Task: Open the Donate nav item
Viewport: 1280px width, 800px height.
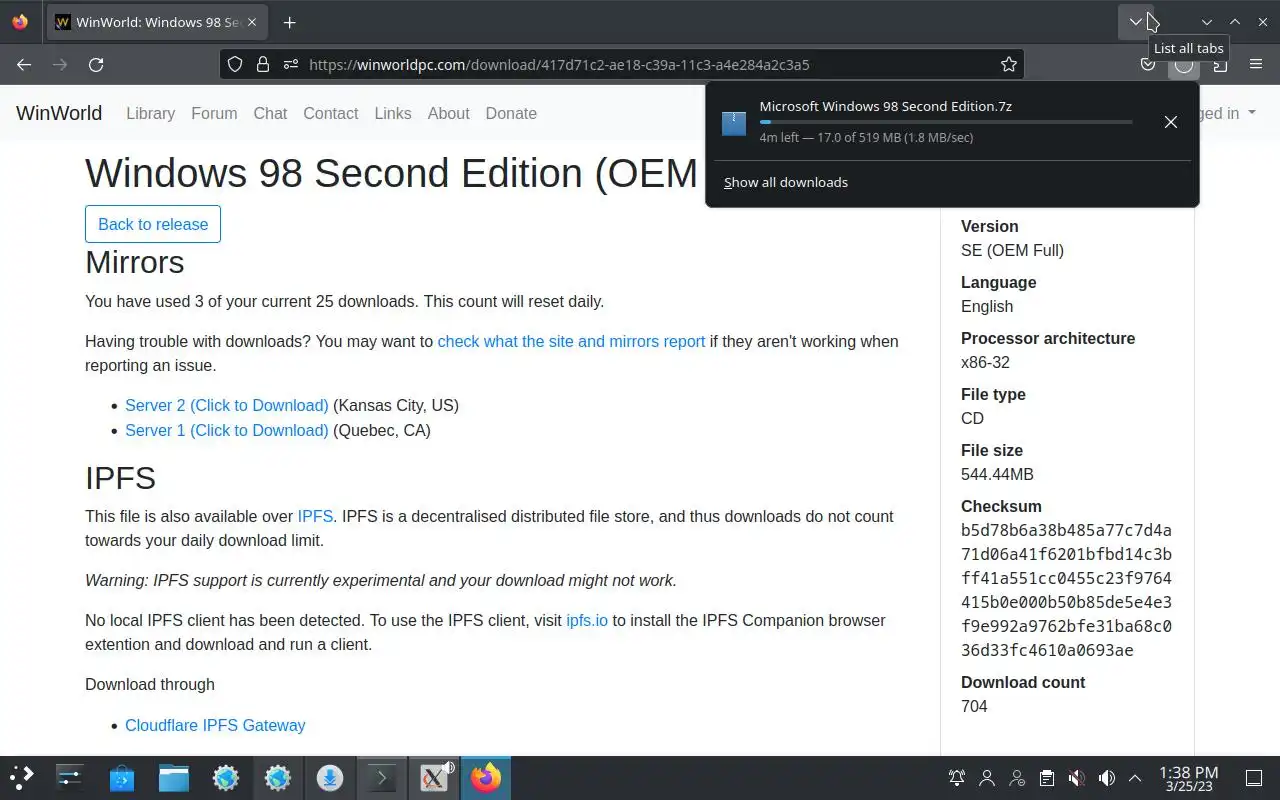Action: (x=511, y=113)
